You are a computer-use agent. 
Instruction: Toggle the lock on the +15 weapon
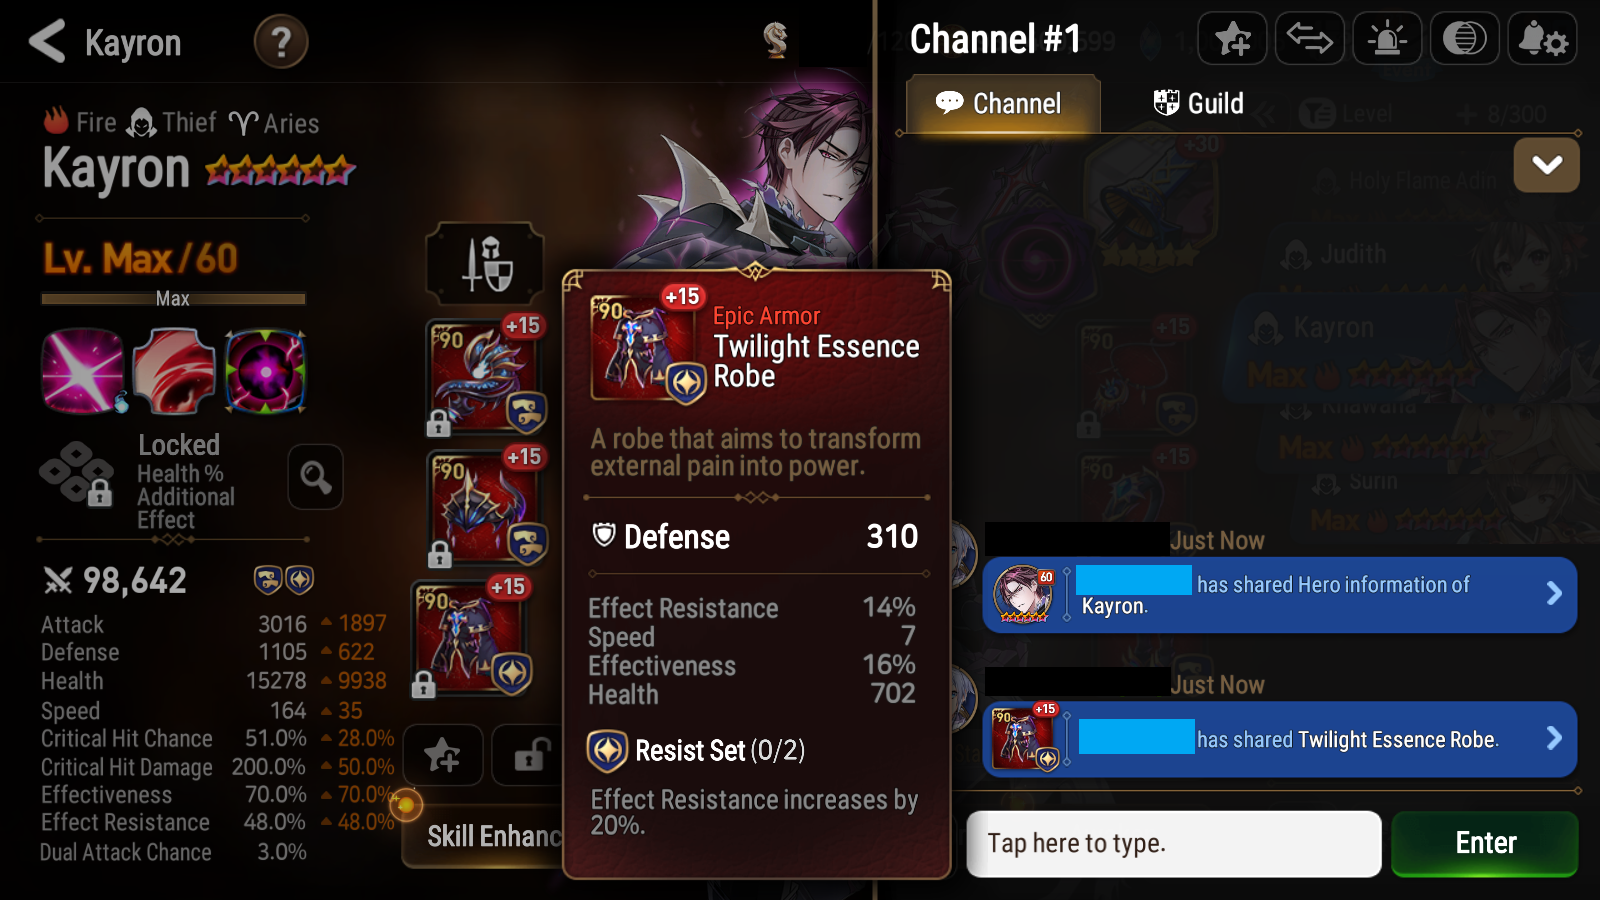tap(438, 424)
